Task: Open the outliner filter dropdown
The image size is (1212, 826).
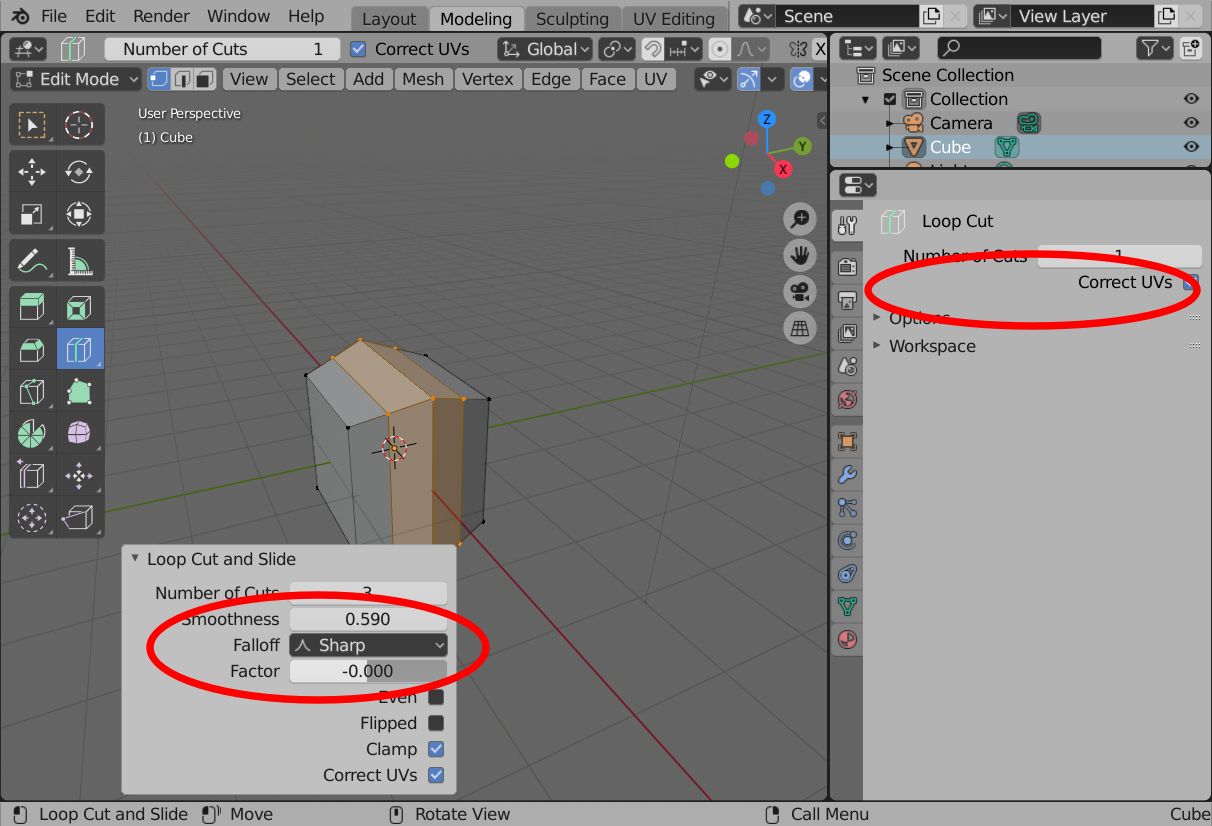Action: coord(1156,47)
